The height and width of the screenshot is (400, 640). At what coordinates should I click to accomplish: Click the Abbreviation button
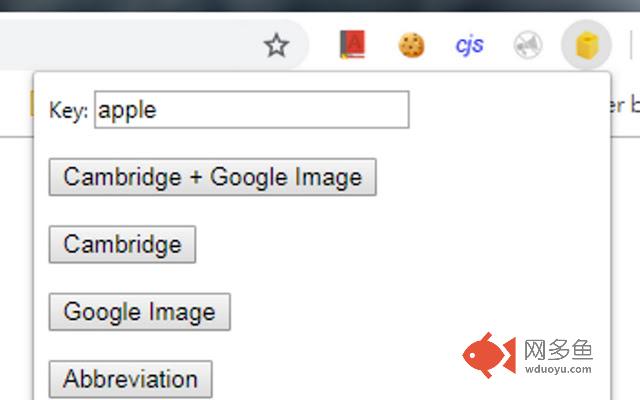click(x=131, y=379)
